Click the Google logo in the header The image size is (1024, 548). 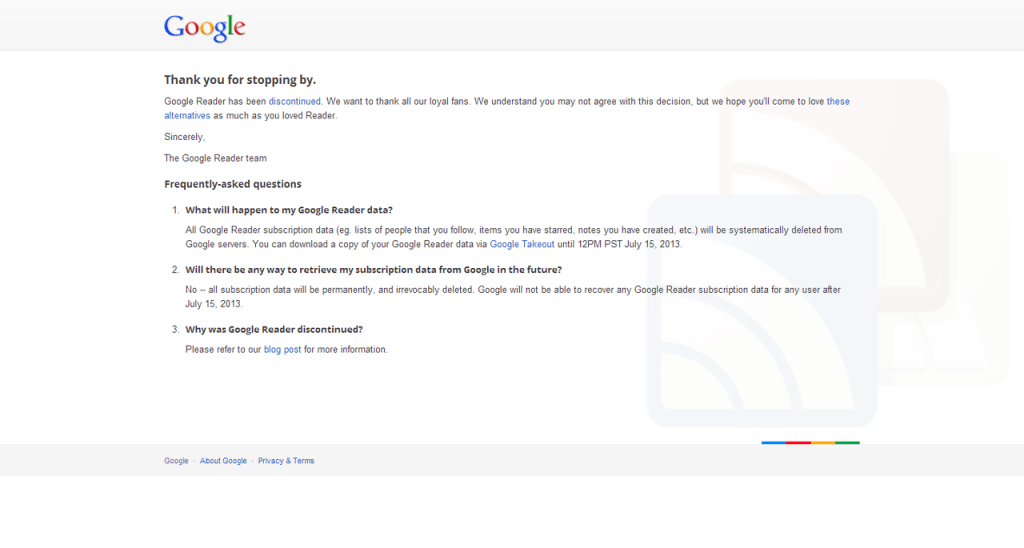tap(204, 27)
